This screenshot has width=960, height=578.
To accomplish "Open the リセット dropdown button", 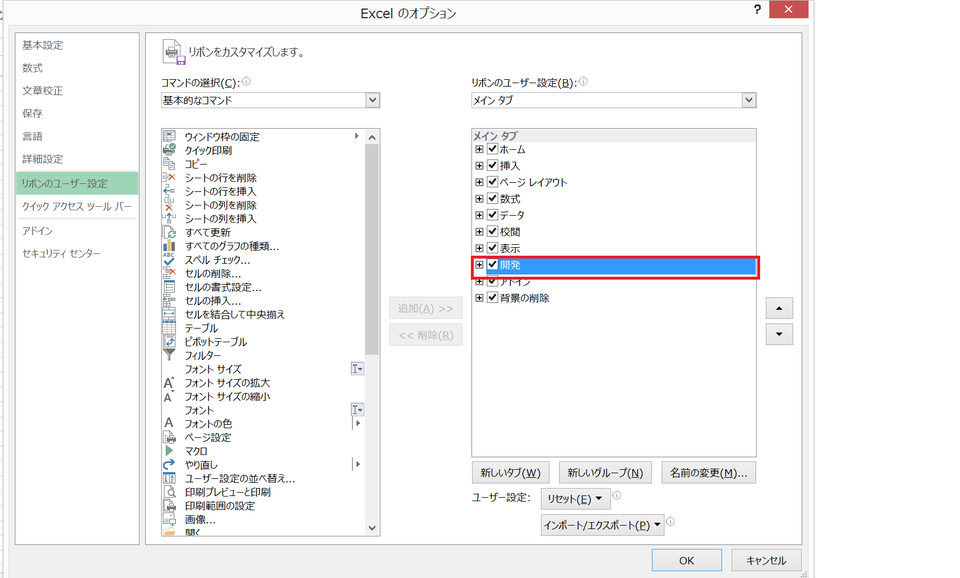I will point(576,499).
